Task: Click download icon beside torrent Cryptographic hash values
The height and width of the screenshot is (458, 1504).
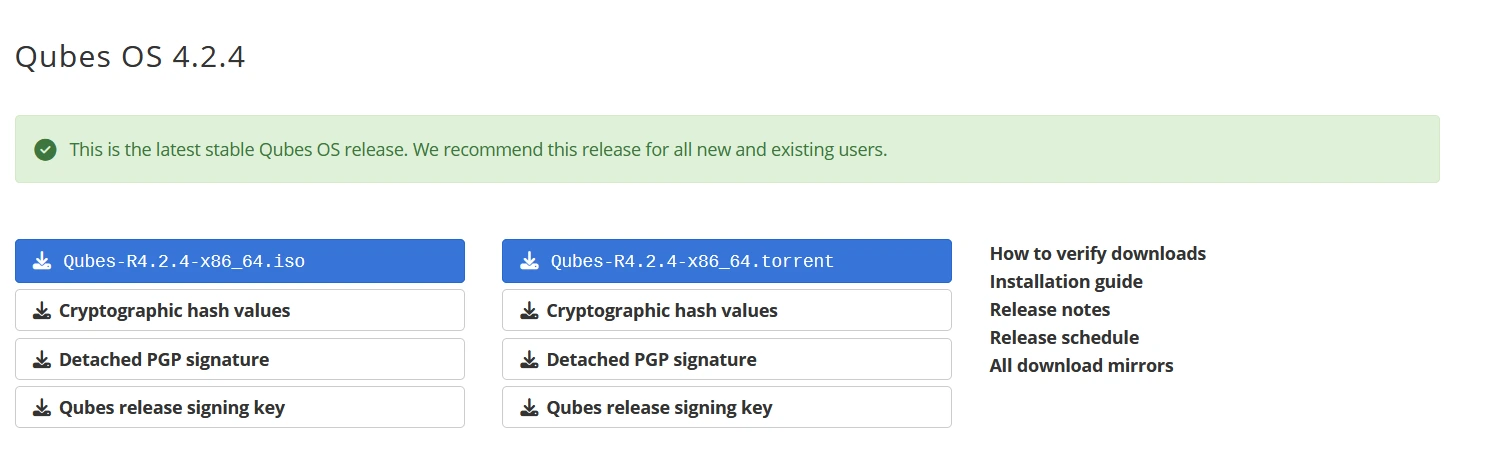Action: click(x=529, y=311)
